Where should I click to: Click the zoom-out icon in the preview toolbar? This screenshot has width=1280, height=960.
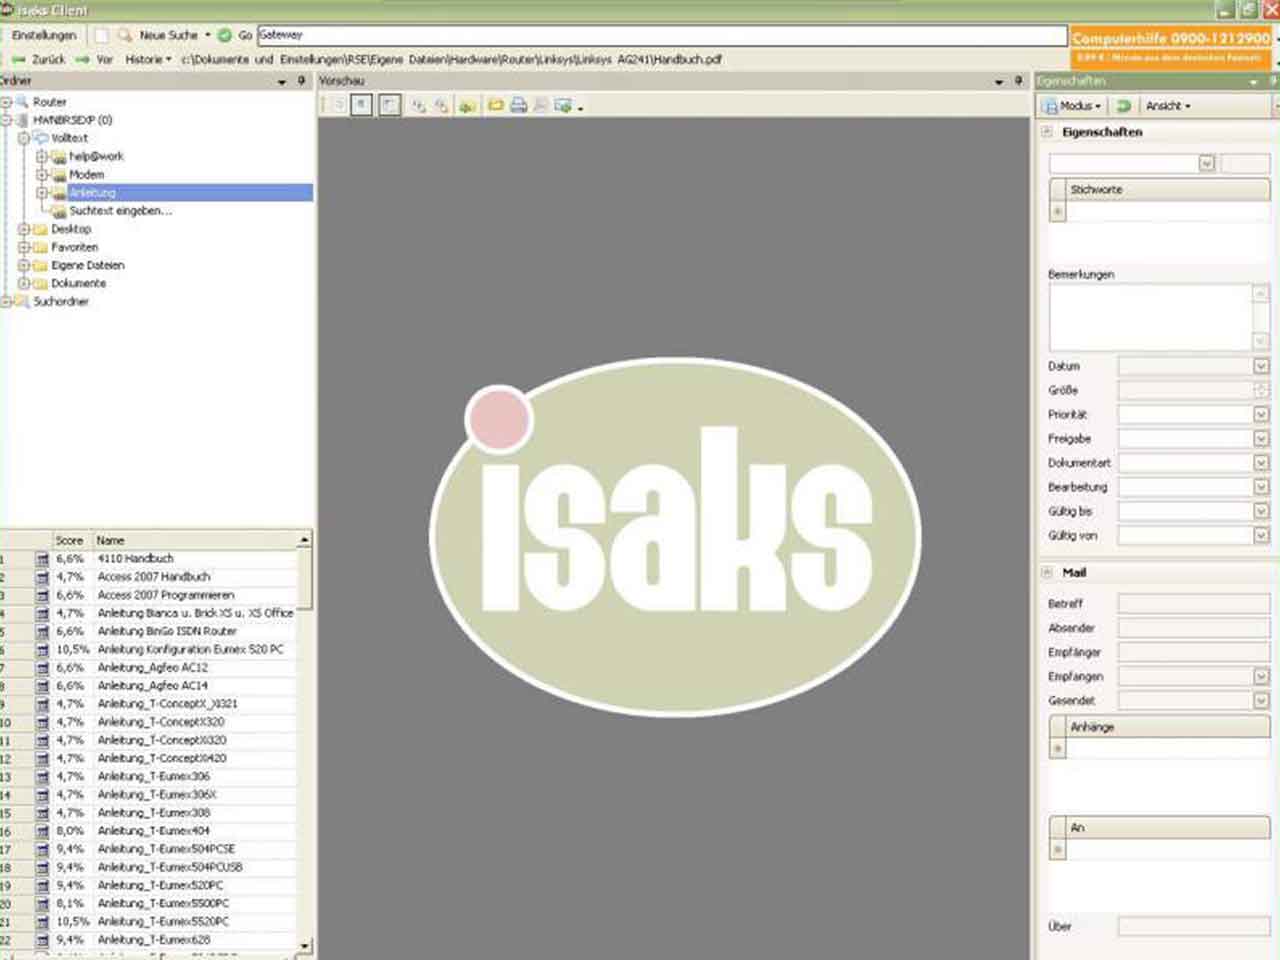[x=441, y=105]
